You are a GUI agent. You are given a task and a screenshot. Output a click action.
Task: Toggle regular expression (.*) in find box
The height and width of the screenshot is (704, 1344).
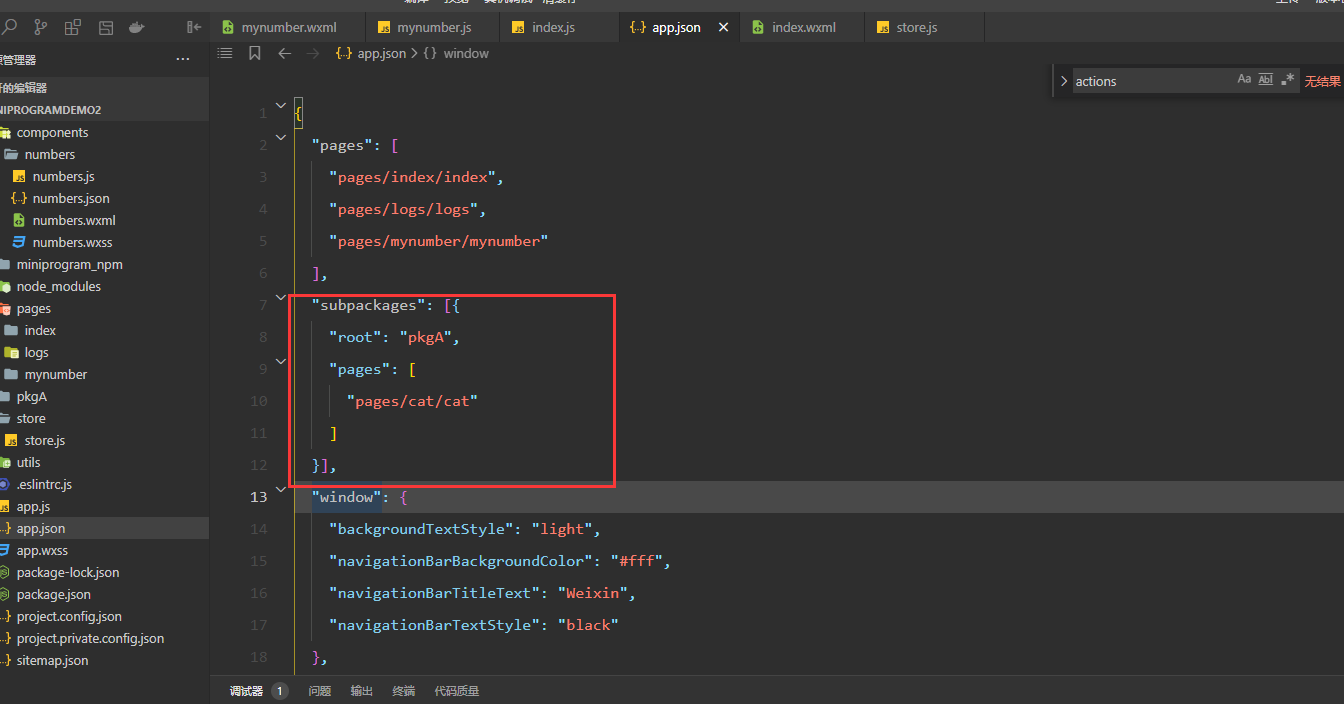point(1288,80)
